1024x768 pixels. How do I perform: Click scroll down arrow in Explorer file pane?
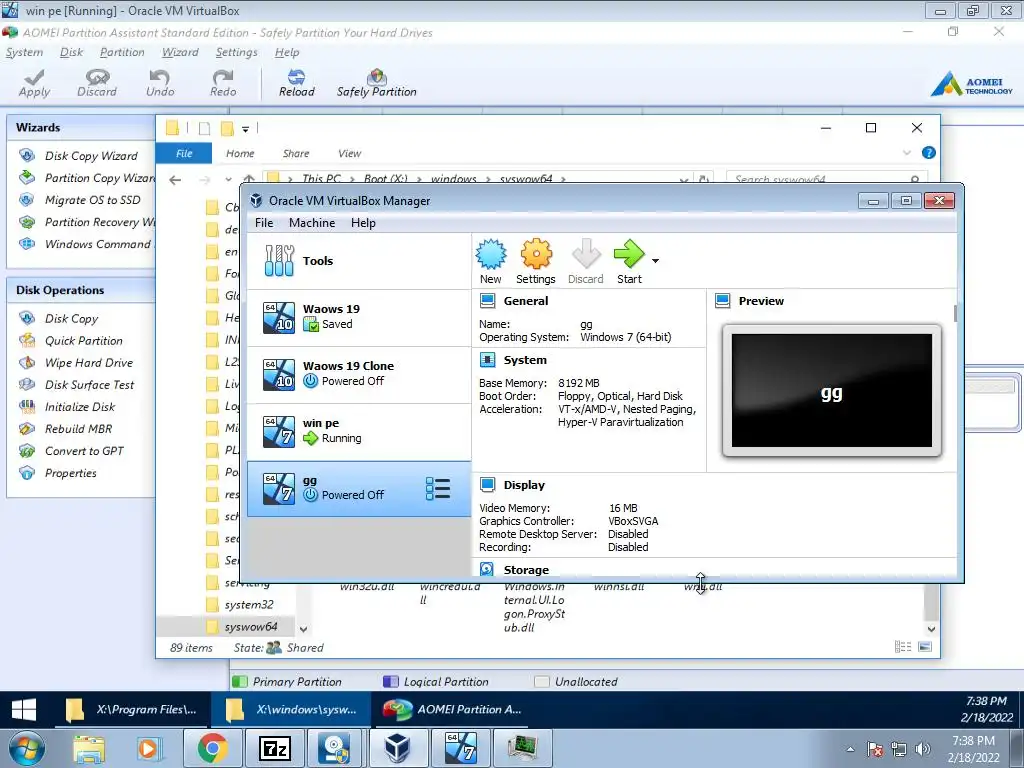pyautogui.click(x=931, y=629)
